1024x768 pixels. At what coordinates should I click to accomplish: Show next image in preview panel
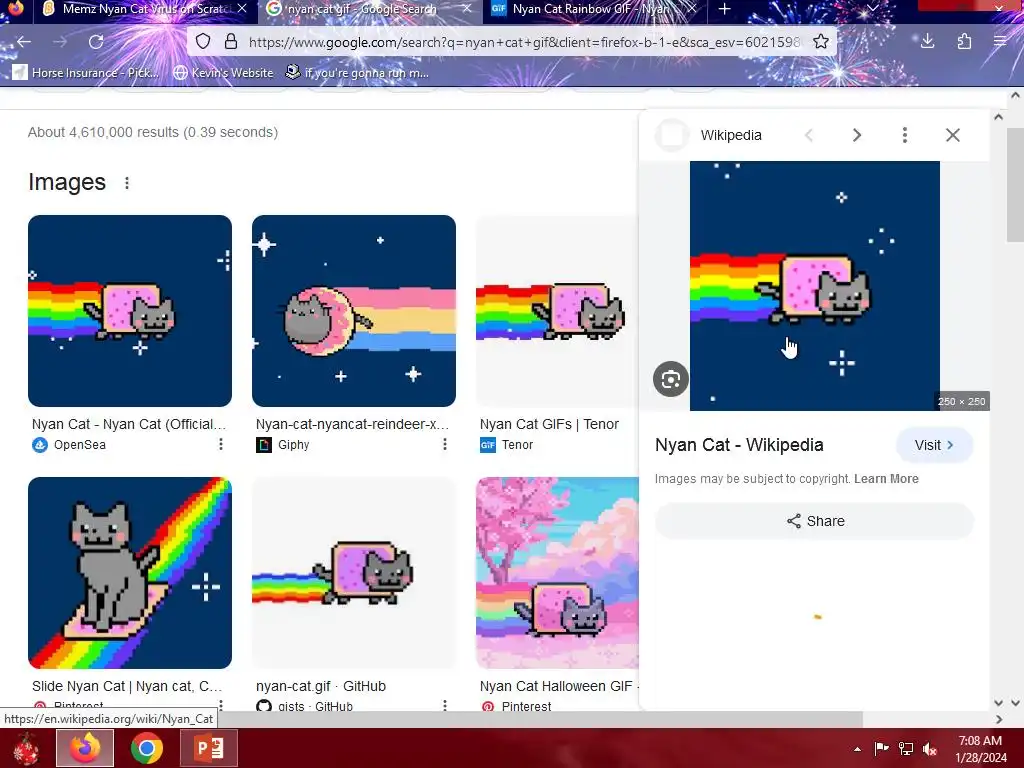point(857,135)
